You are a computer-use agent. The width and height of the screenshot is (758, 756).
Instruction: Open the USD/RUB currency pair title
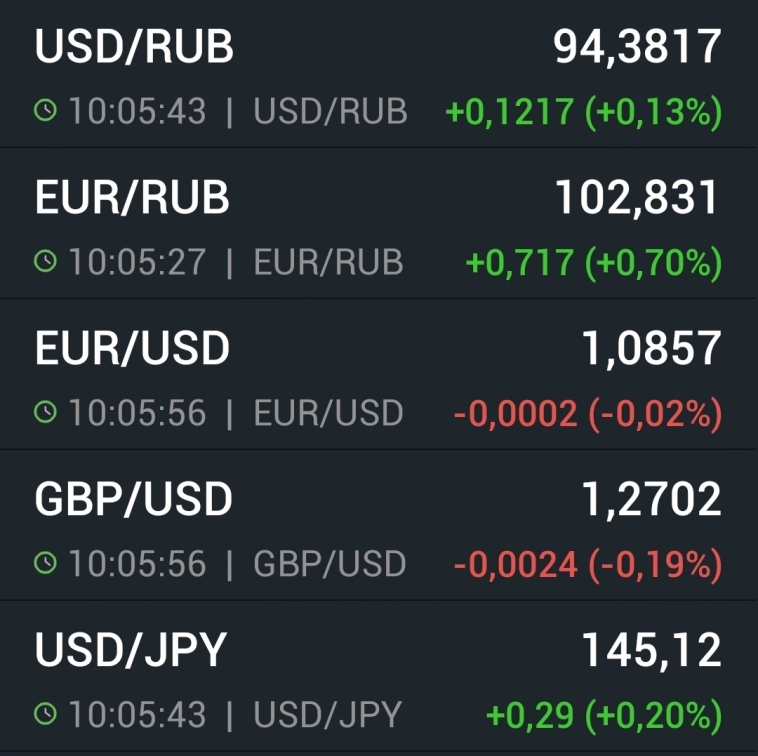coord(134,47)
